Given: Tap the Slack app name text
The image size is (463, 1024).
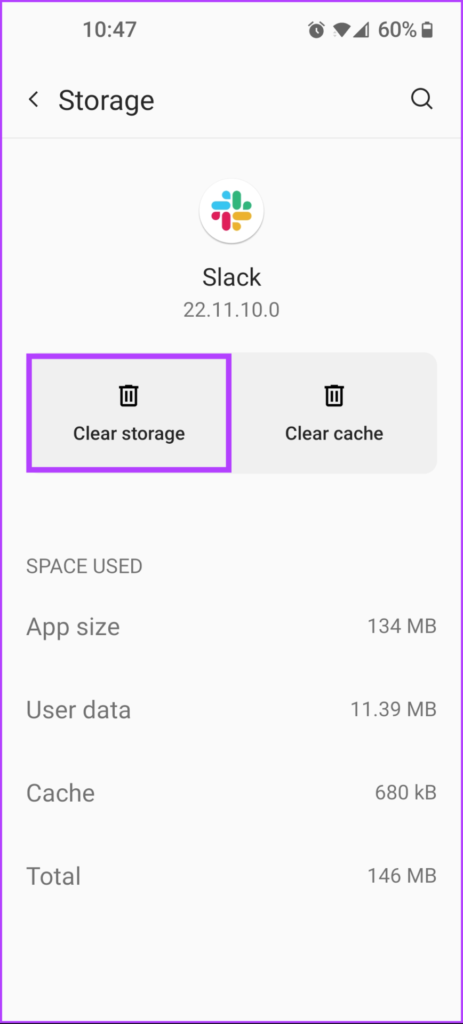Looking at the screenshot, I should click(x=231, y=277).
